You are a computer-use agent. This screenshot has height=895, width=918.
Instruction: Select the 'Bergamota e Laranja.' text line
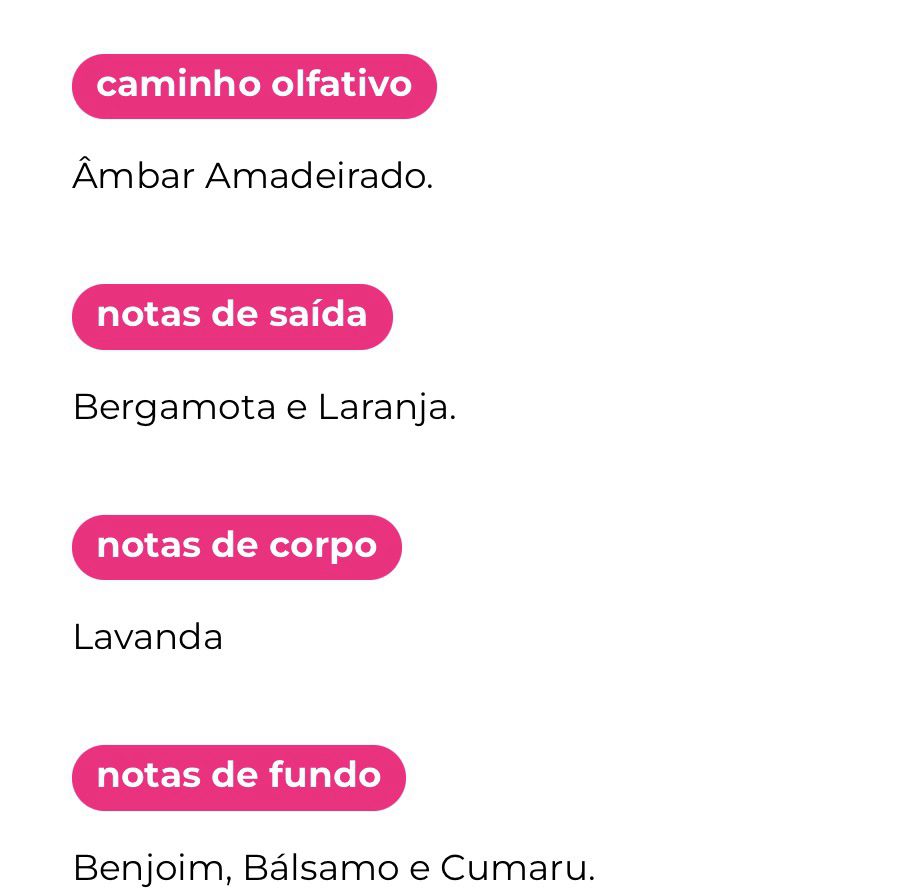click(264, 408)
